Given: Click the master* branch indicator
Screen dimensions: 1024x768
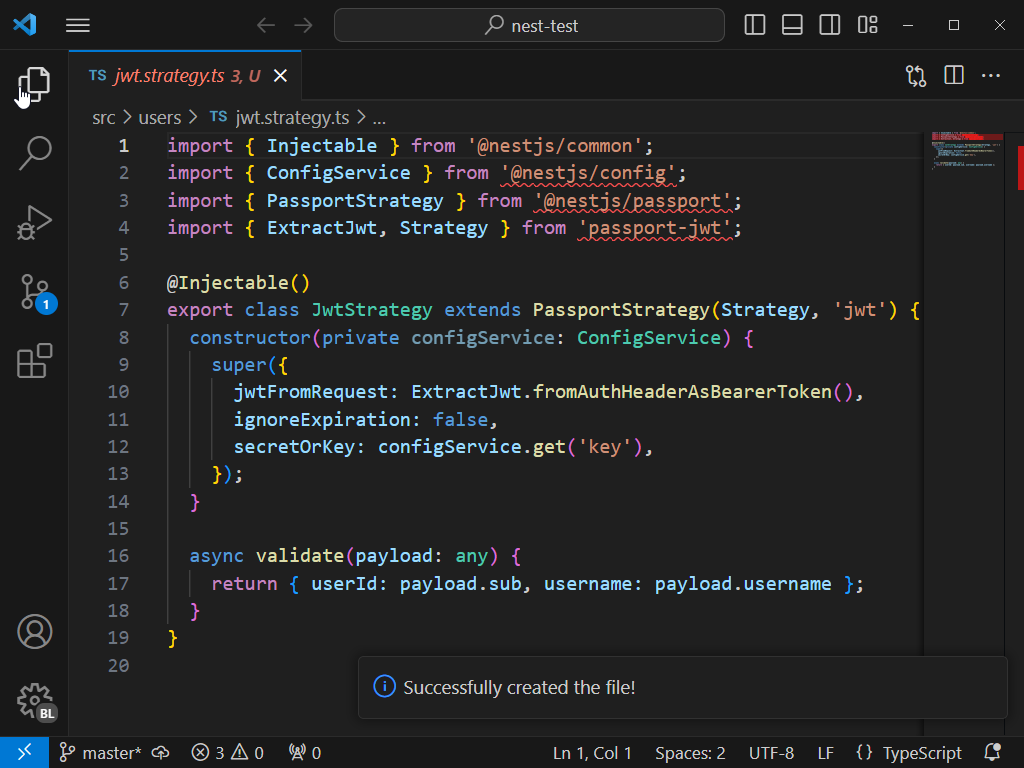Looking at the screenshot, I should pos(100,753).
